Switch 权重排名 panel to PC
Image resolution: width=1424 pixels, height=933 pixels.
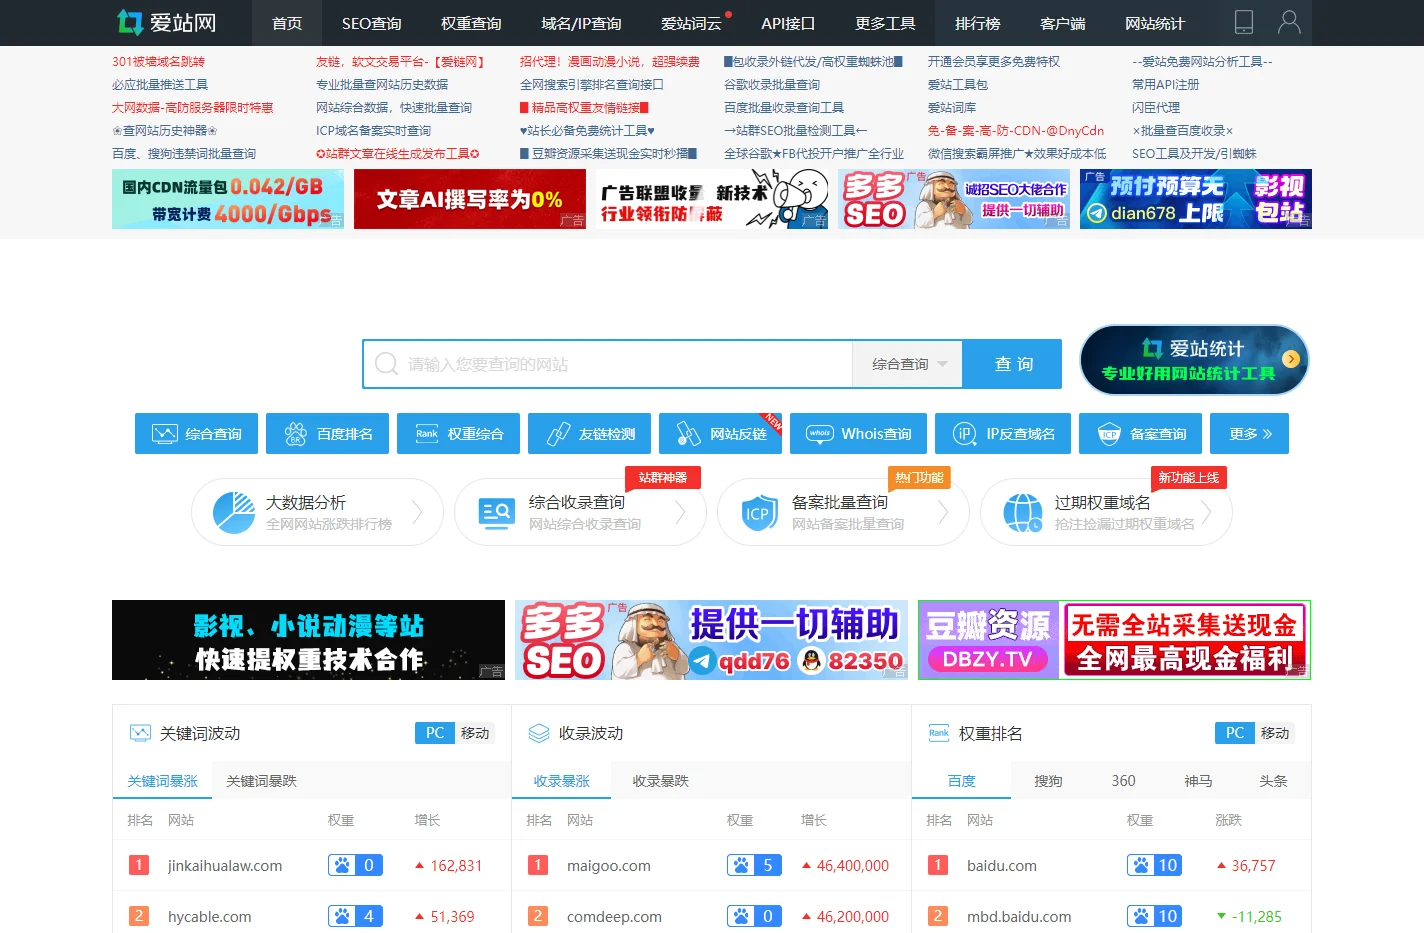(1235, 733)
